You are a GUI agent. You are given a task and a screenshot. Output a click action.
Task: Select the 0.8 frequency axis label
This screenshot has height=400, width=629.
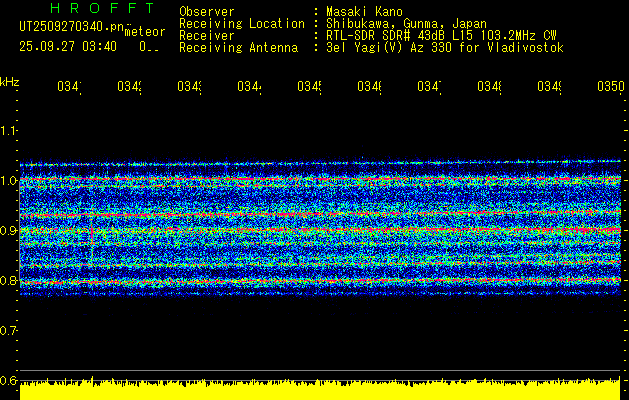[9, 281]
